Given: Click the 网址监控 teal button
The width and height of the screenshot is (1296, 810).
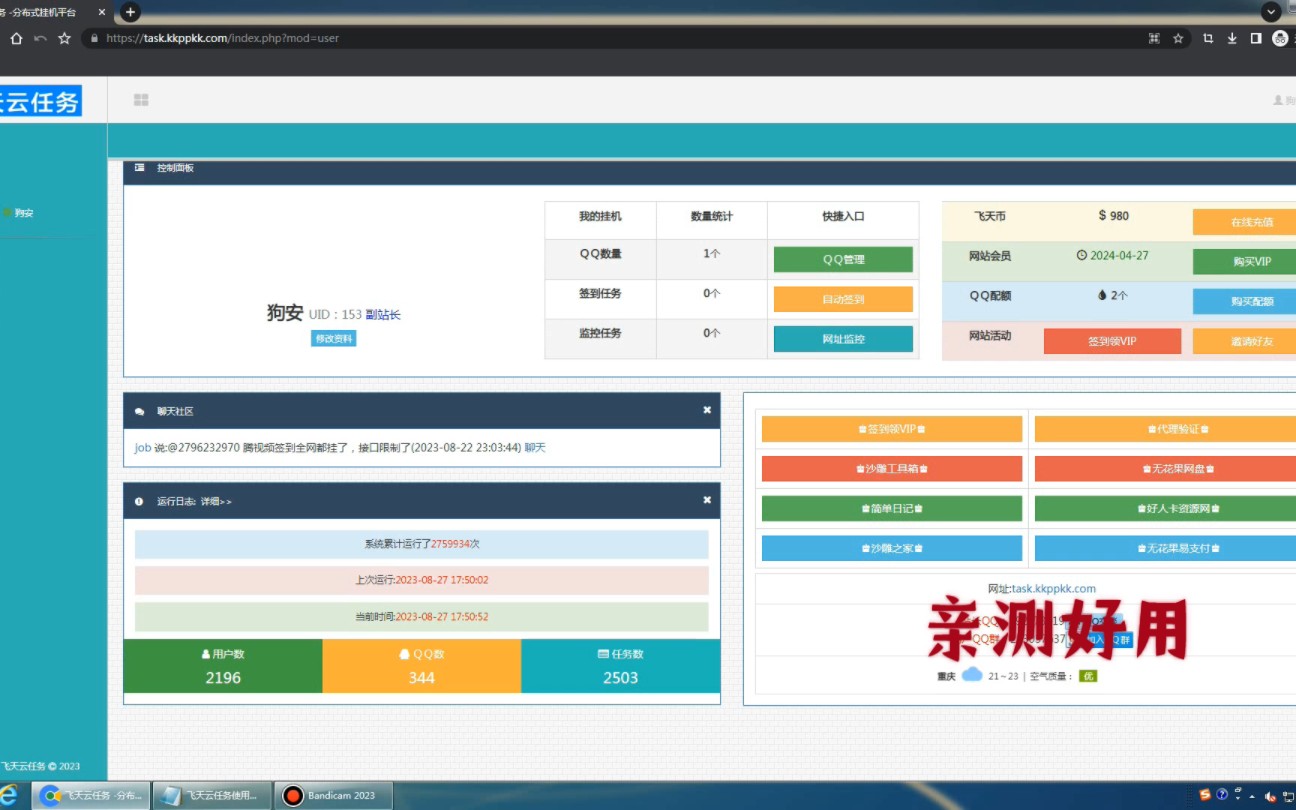Looking at the screenshot, I should [843, 339].
